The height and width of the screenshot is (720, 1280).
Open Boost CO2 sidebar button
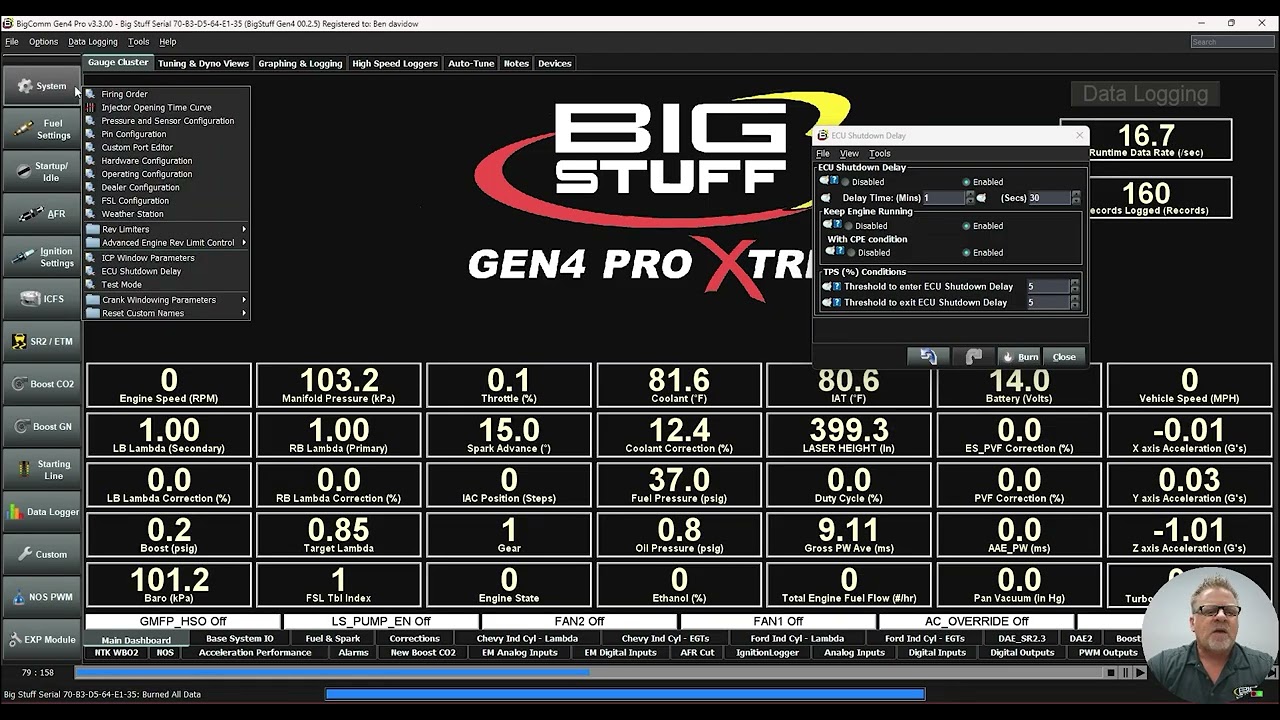pos(42,384)
